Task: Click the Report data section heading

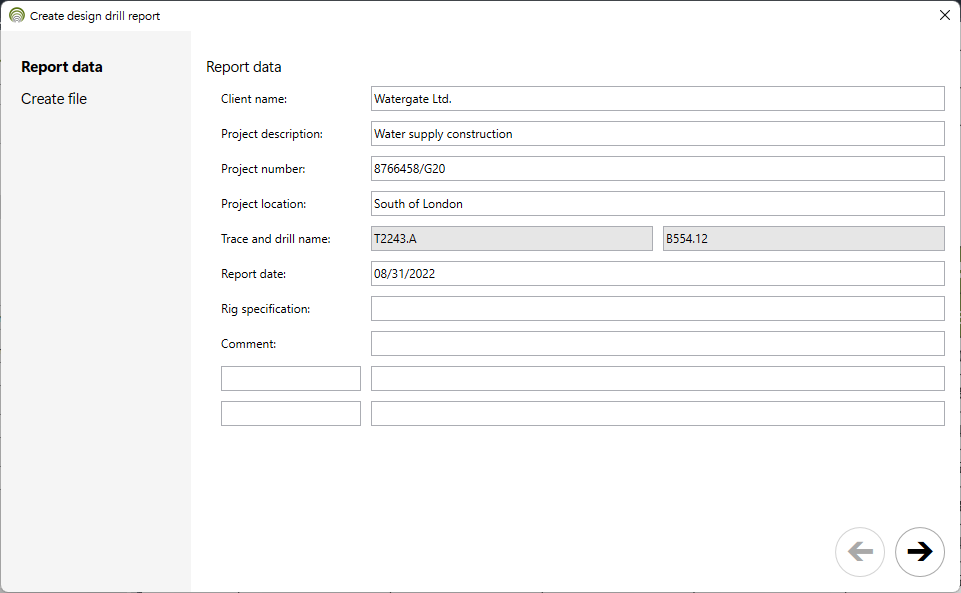Action: [243, 67]
